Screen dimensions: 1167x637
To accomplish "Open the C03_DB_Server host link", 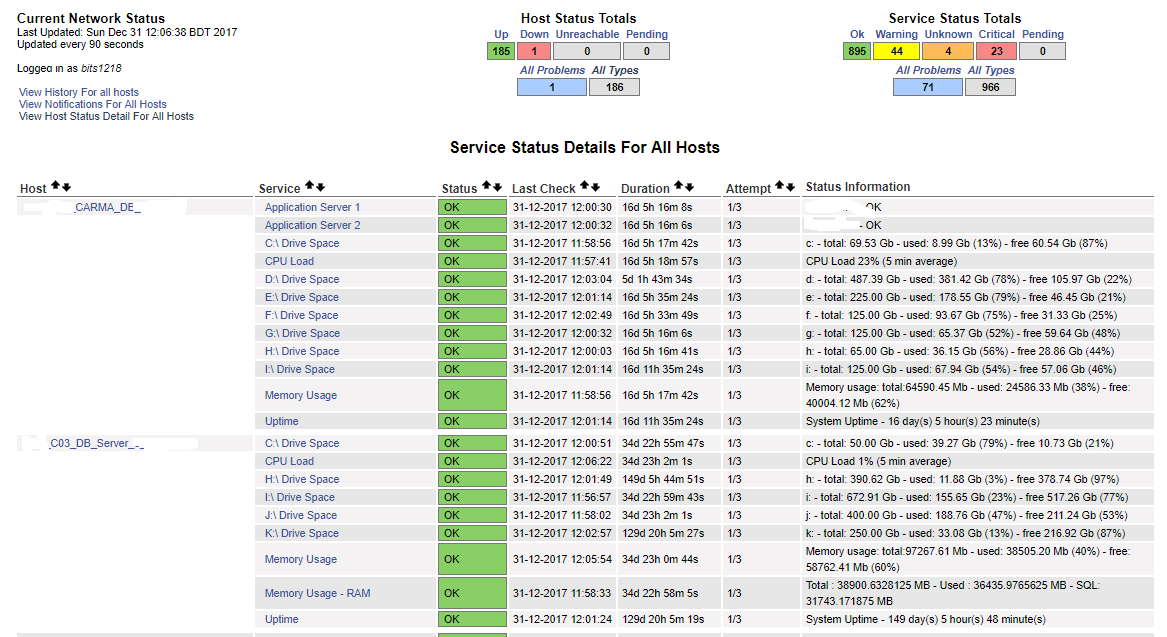I will tap(95, 444).
